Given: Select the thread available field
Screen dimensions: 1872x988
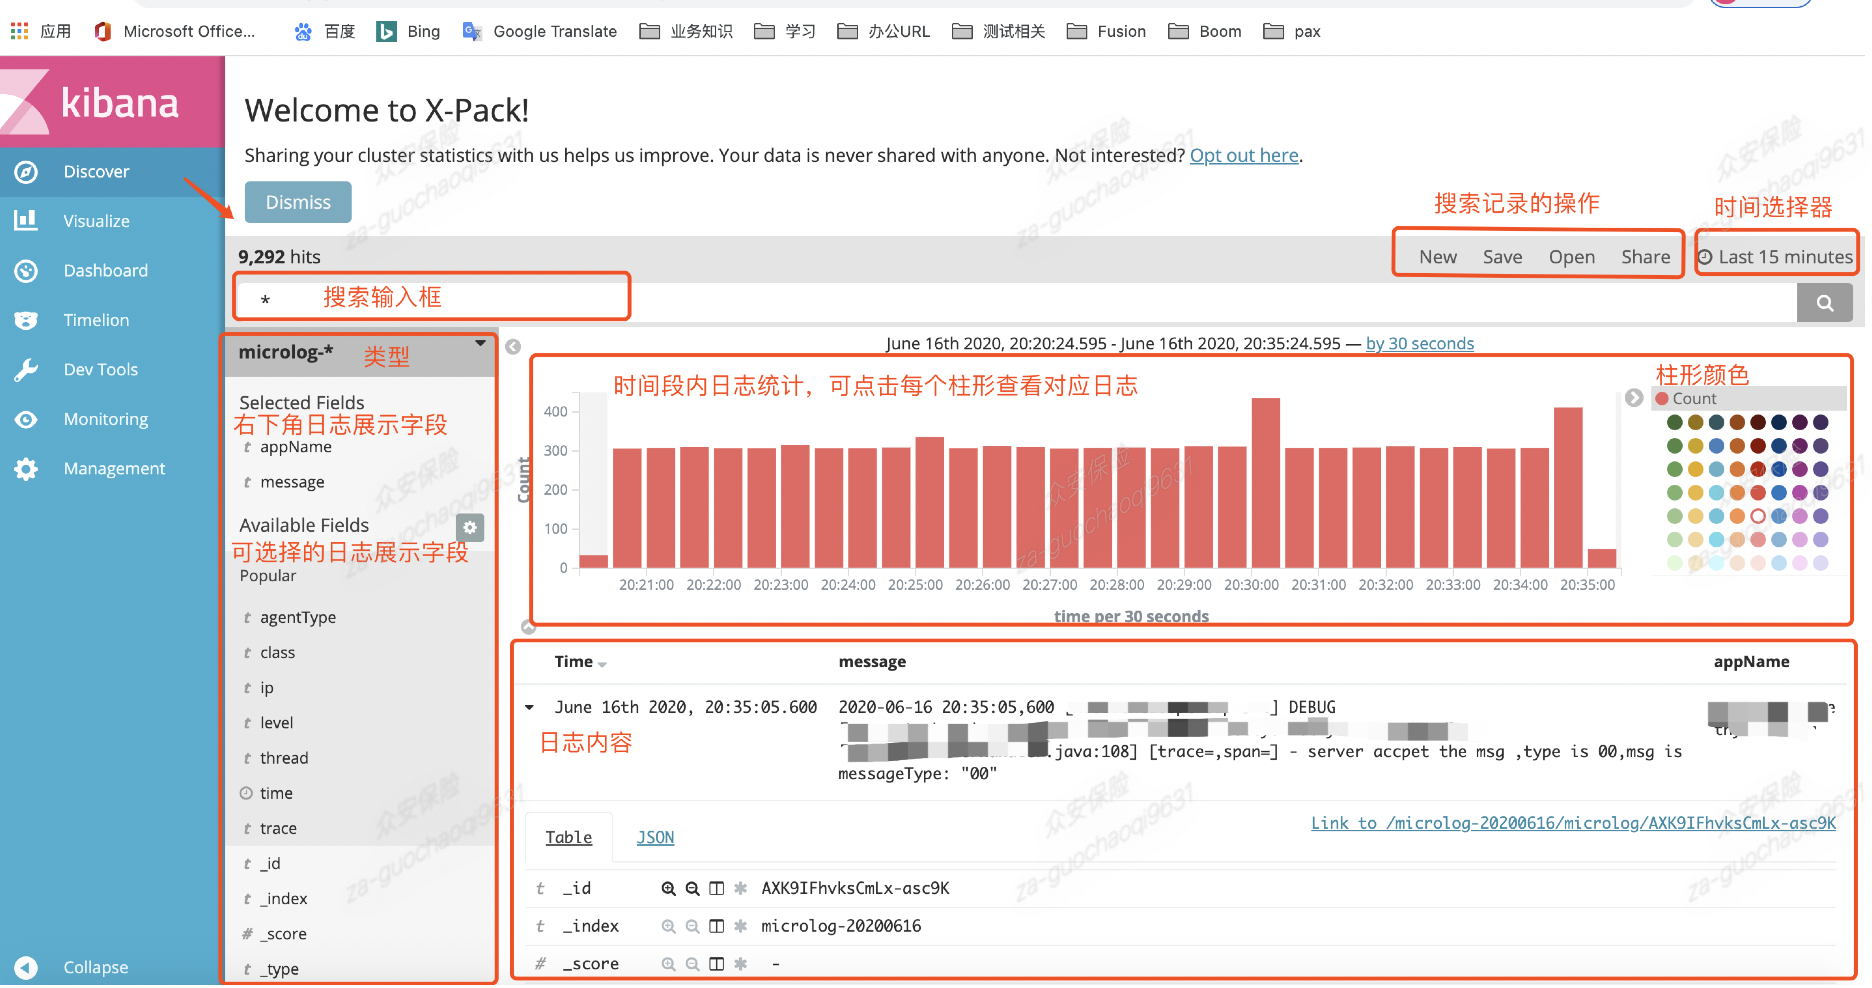Looking at the screenshot, I should tap(284, 758).
